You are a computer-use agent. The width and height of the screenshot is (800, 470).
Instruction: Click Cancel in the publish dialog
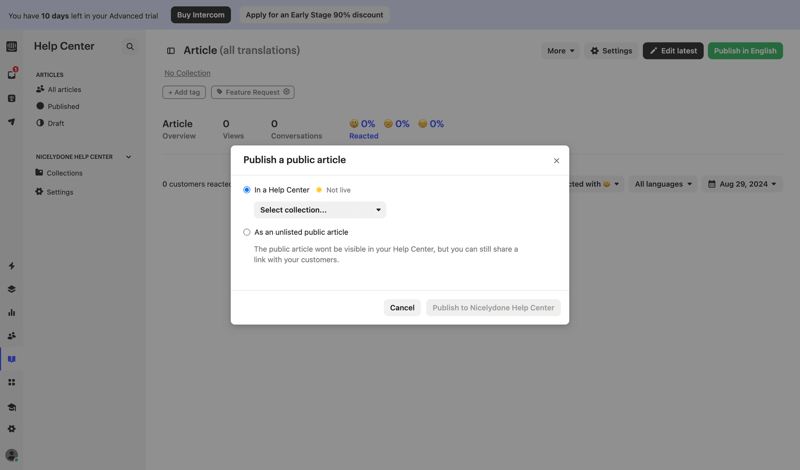402,308
